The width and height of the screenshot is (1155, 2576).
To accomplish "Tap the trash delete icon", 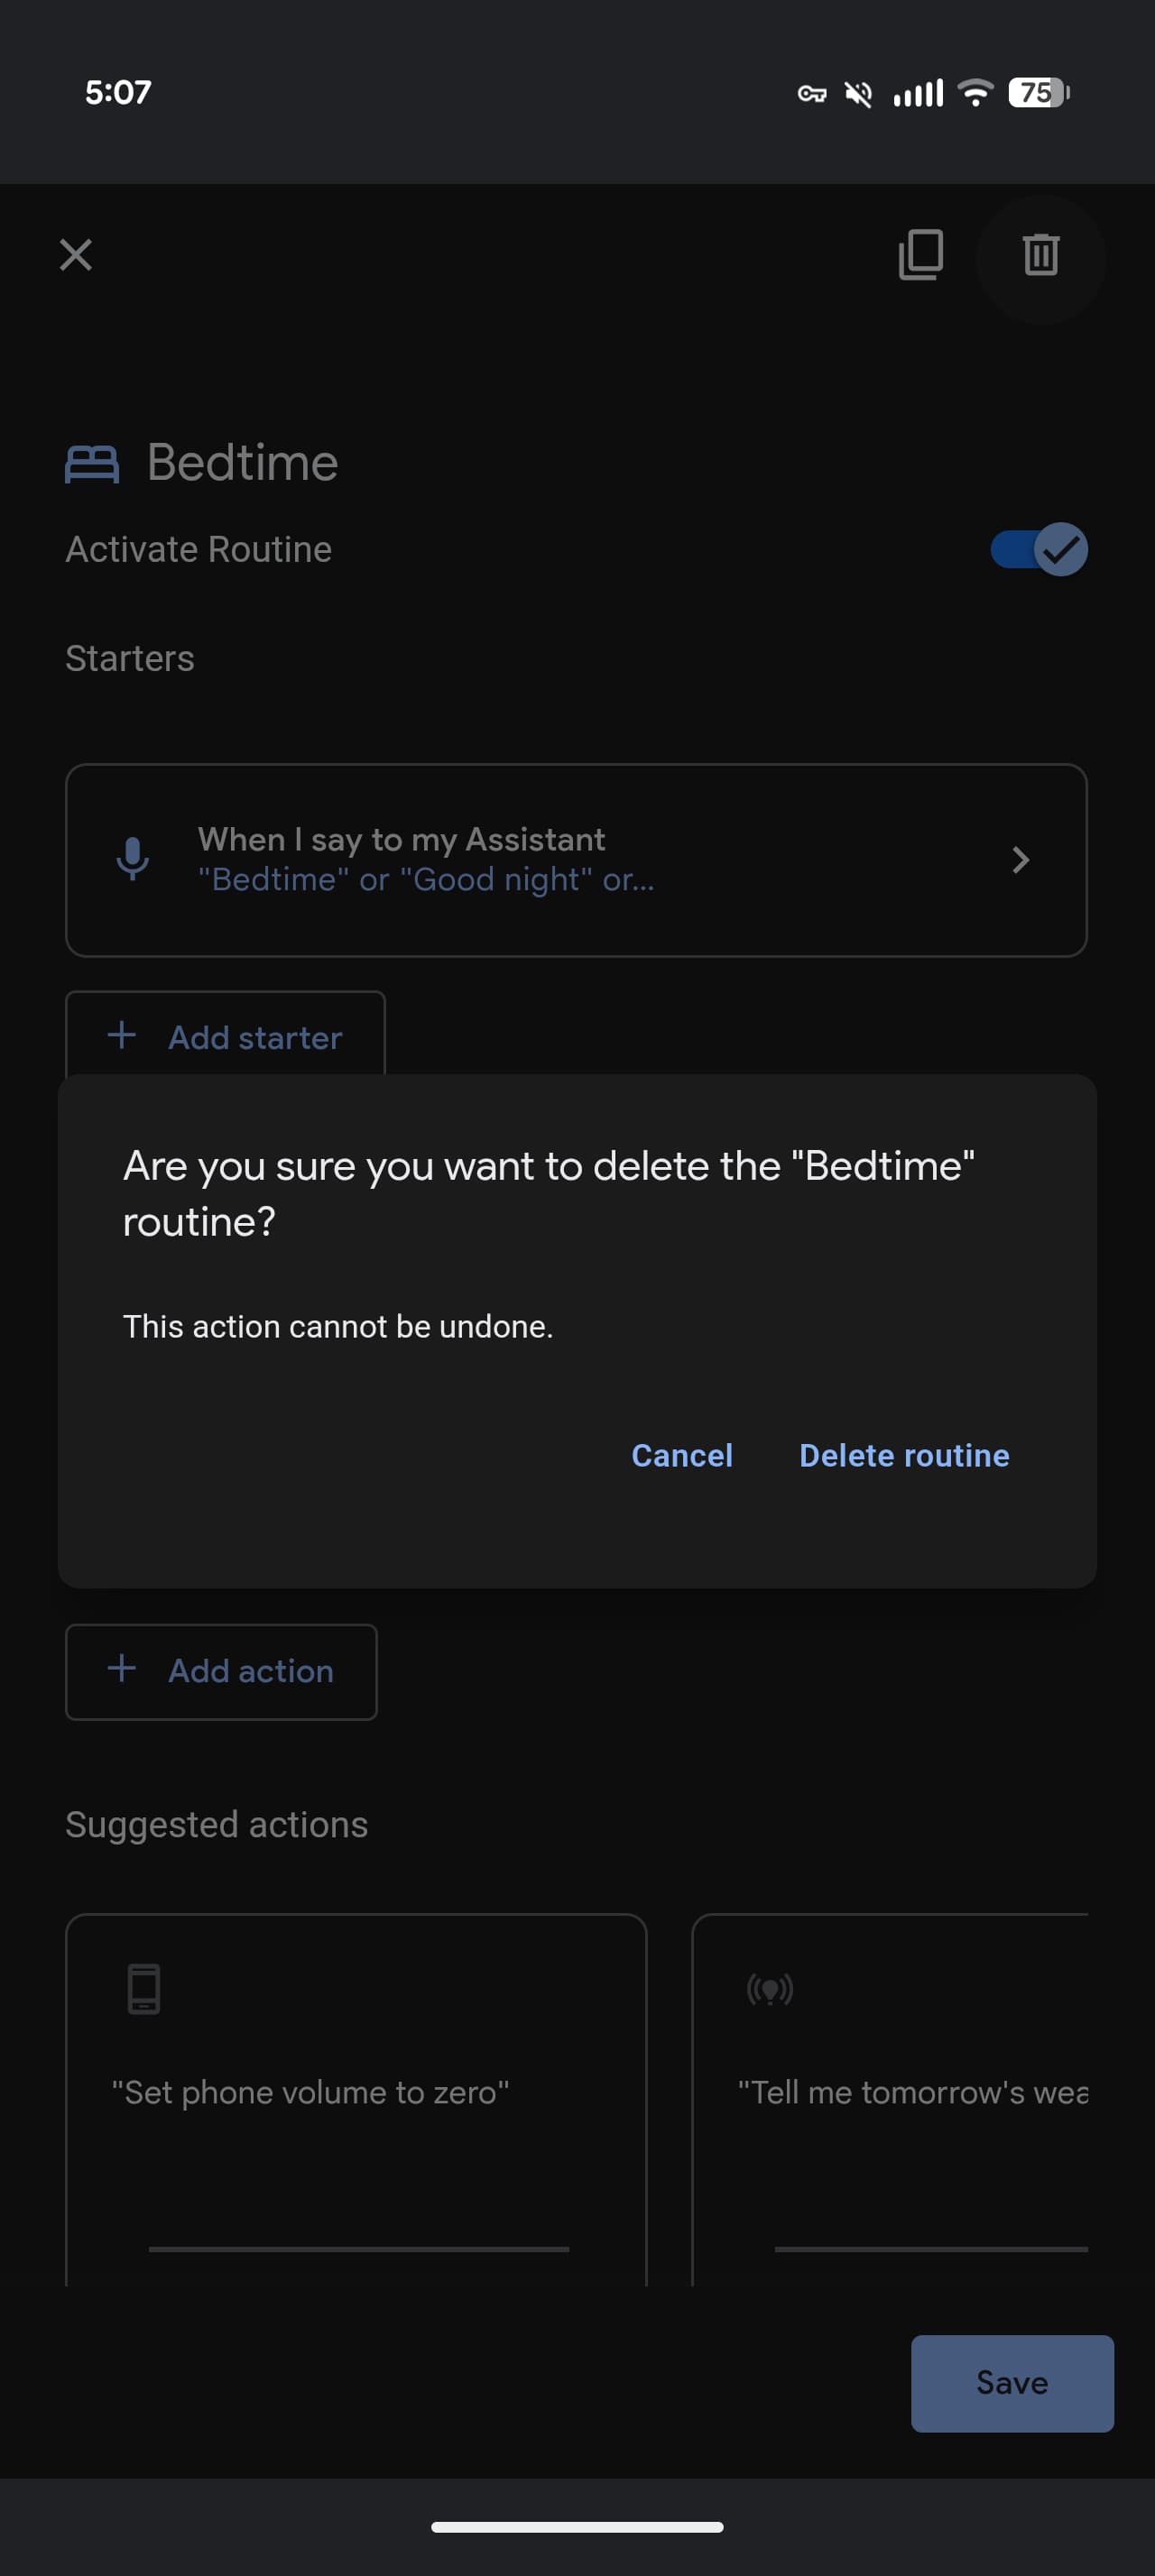I will tap(1040, 255).
